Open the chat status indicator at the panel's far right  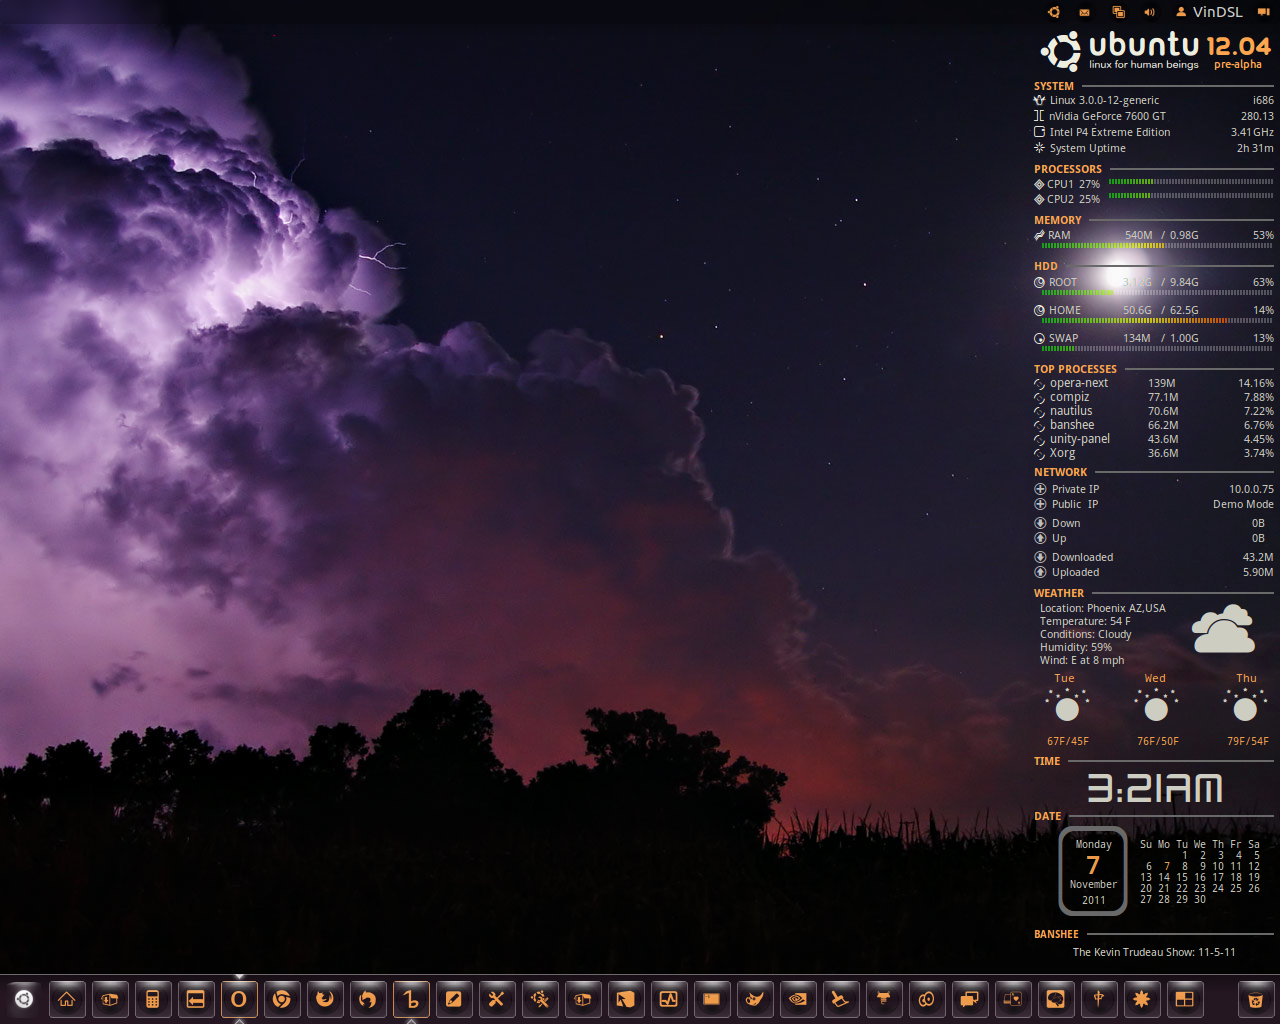(1264, 12)
